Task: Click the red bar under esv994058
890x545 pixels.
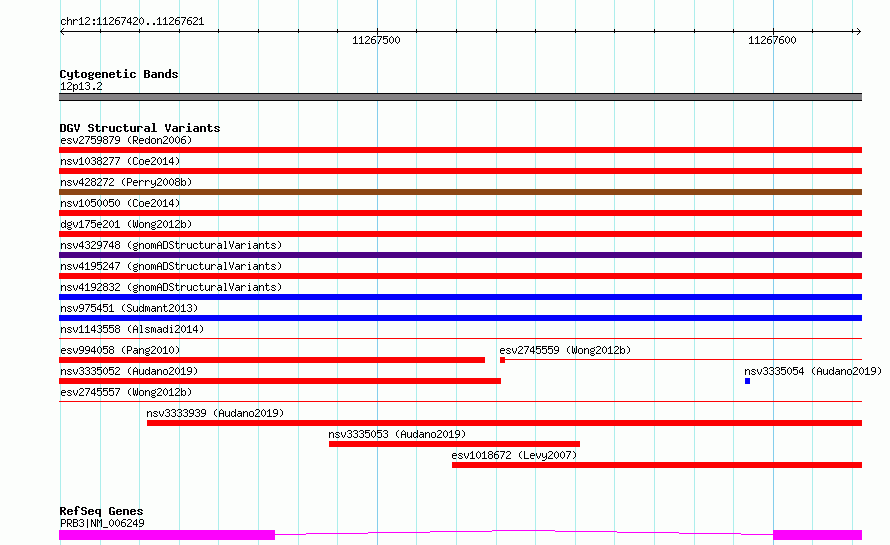Action: (x=272, y=360)
